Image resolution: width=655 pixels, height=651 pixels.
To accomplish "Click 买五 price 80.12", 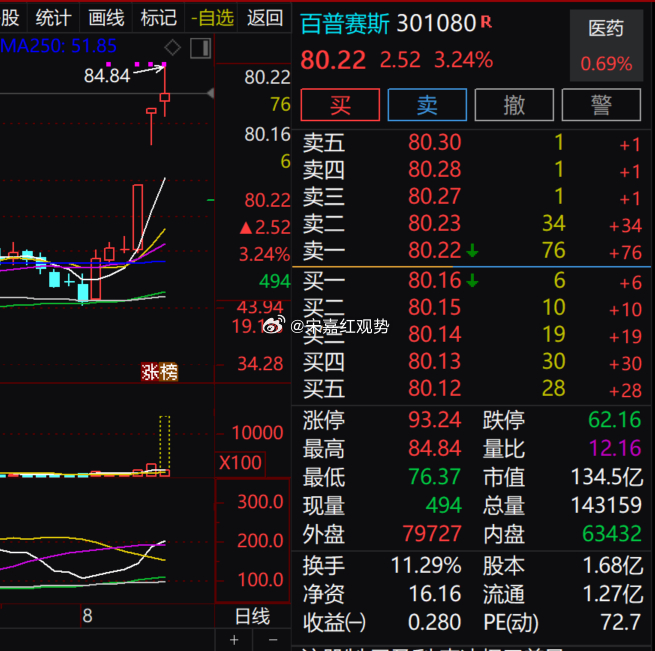I will (434, 389).
